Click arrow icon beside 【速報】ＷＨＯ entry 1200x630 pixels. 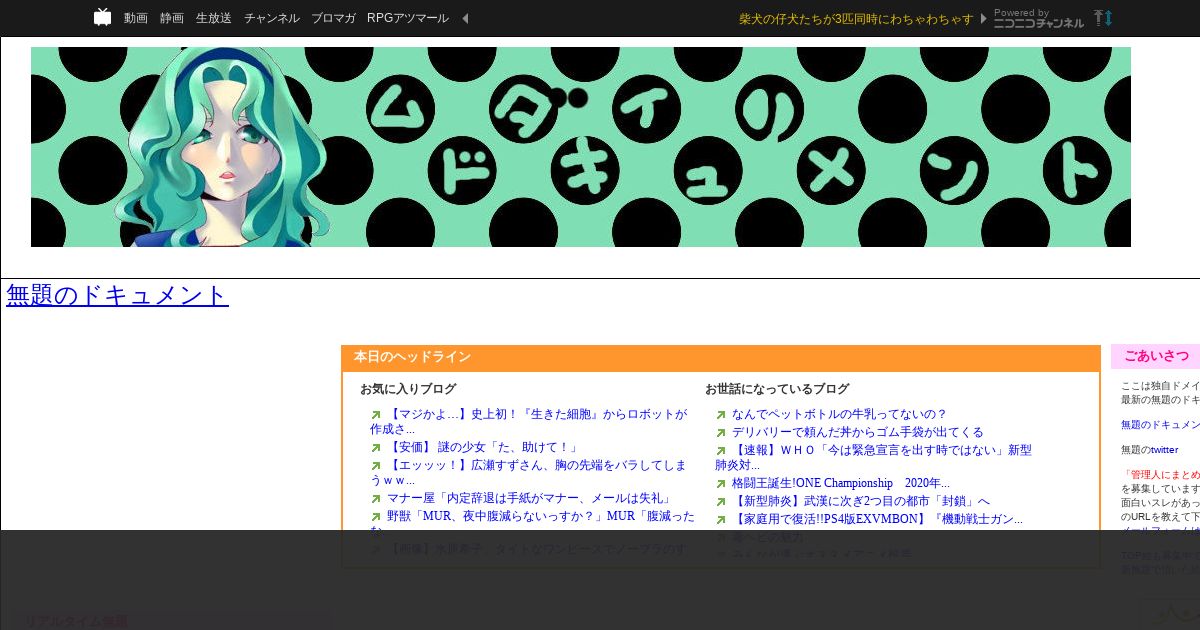coord(721,451)
